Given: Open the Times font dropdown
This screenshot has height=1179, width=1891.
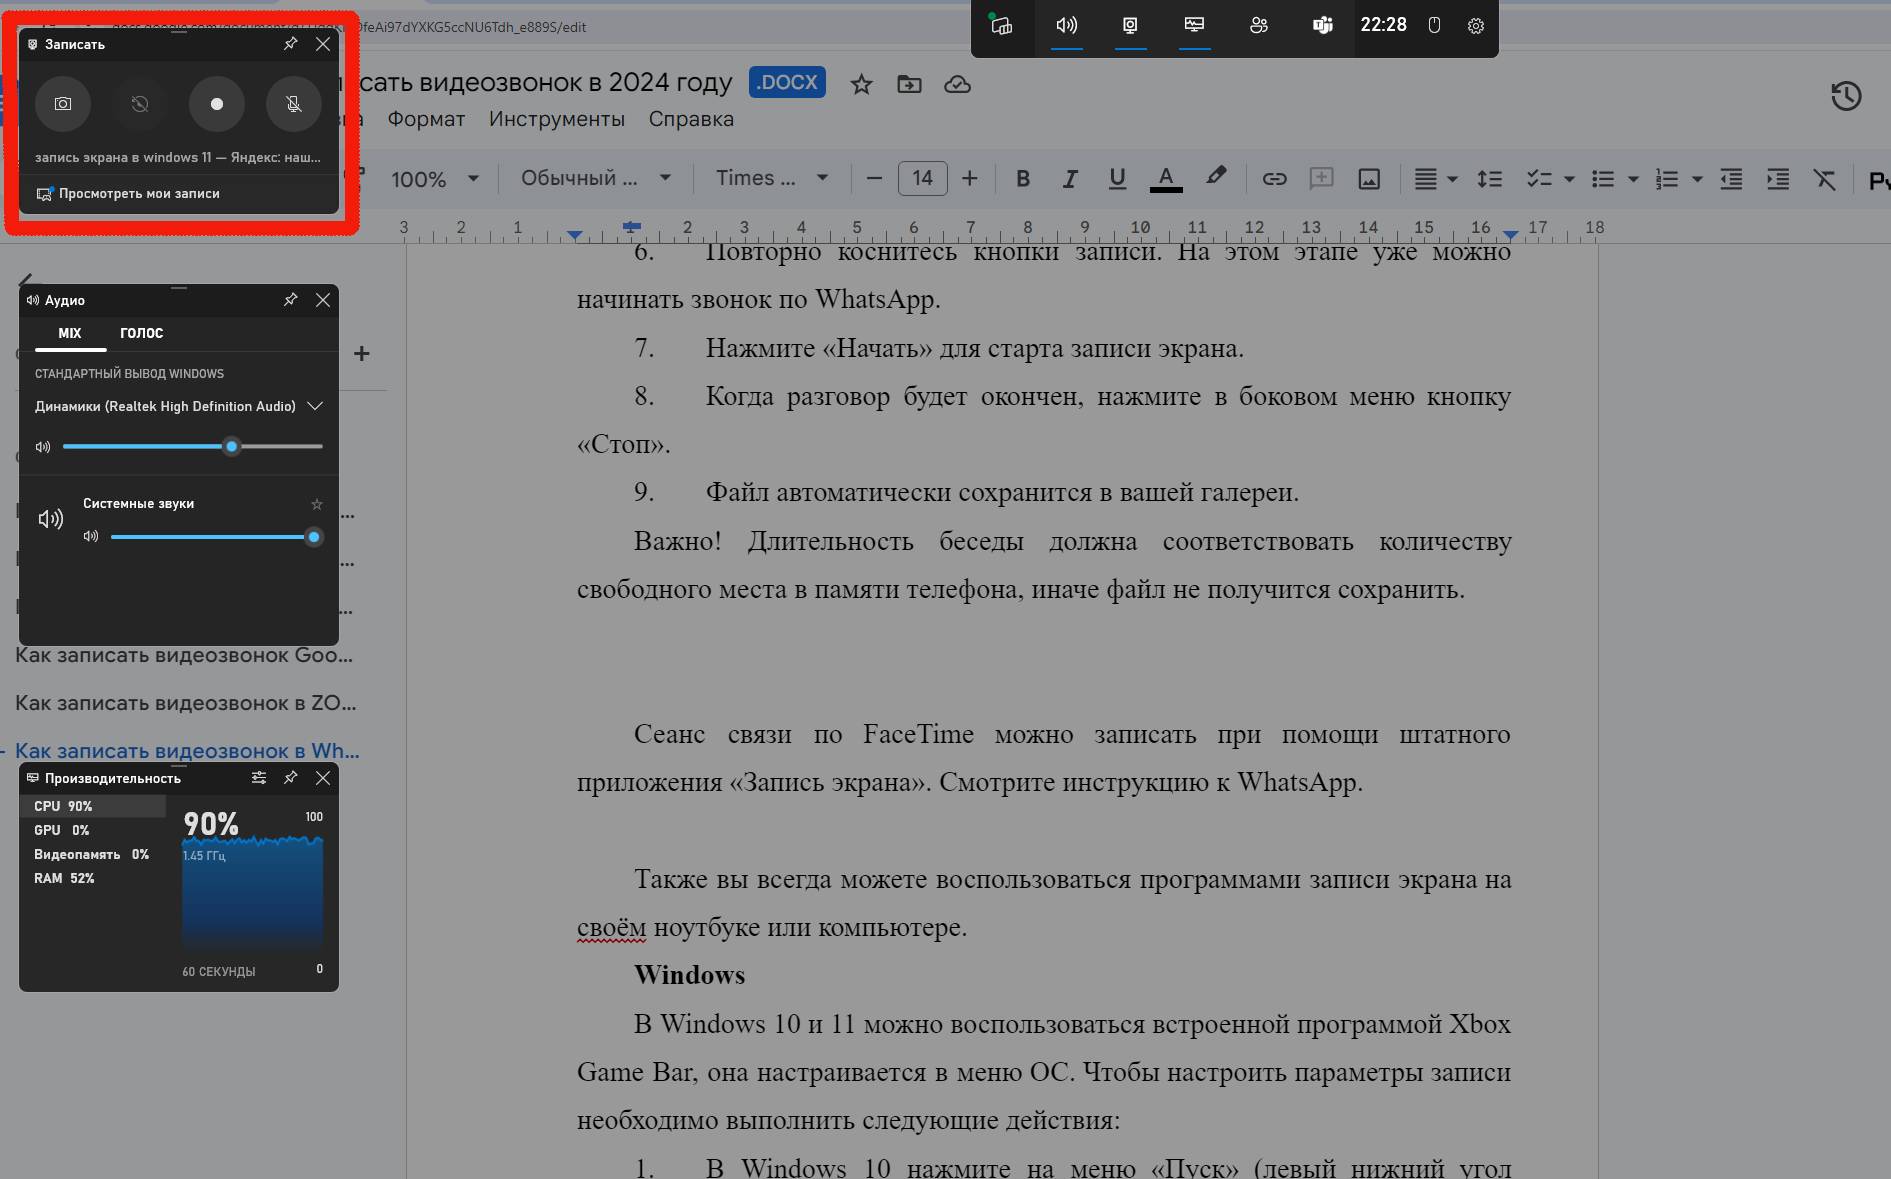Looking at the screenshot, I should coord(772,179).
